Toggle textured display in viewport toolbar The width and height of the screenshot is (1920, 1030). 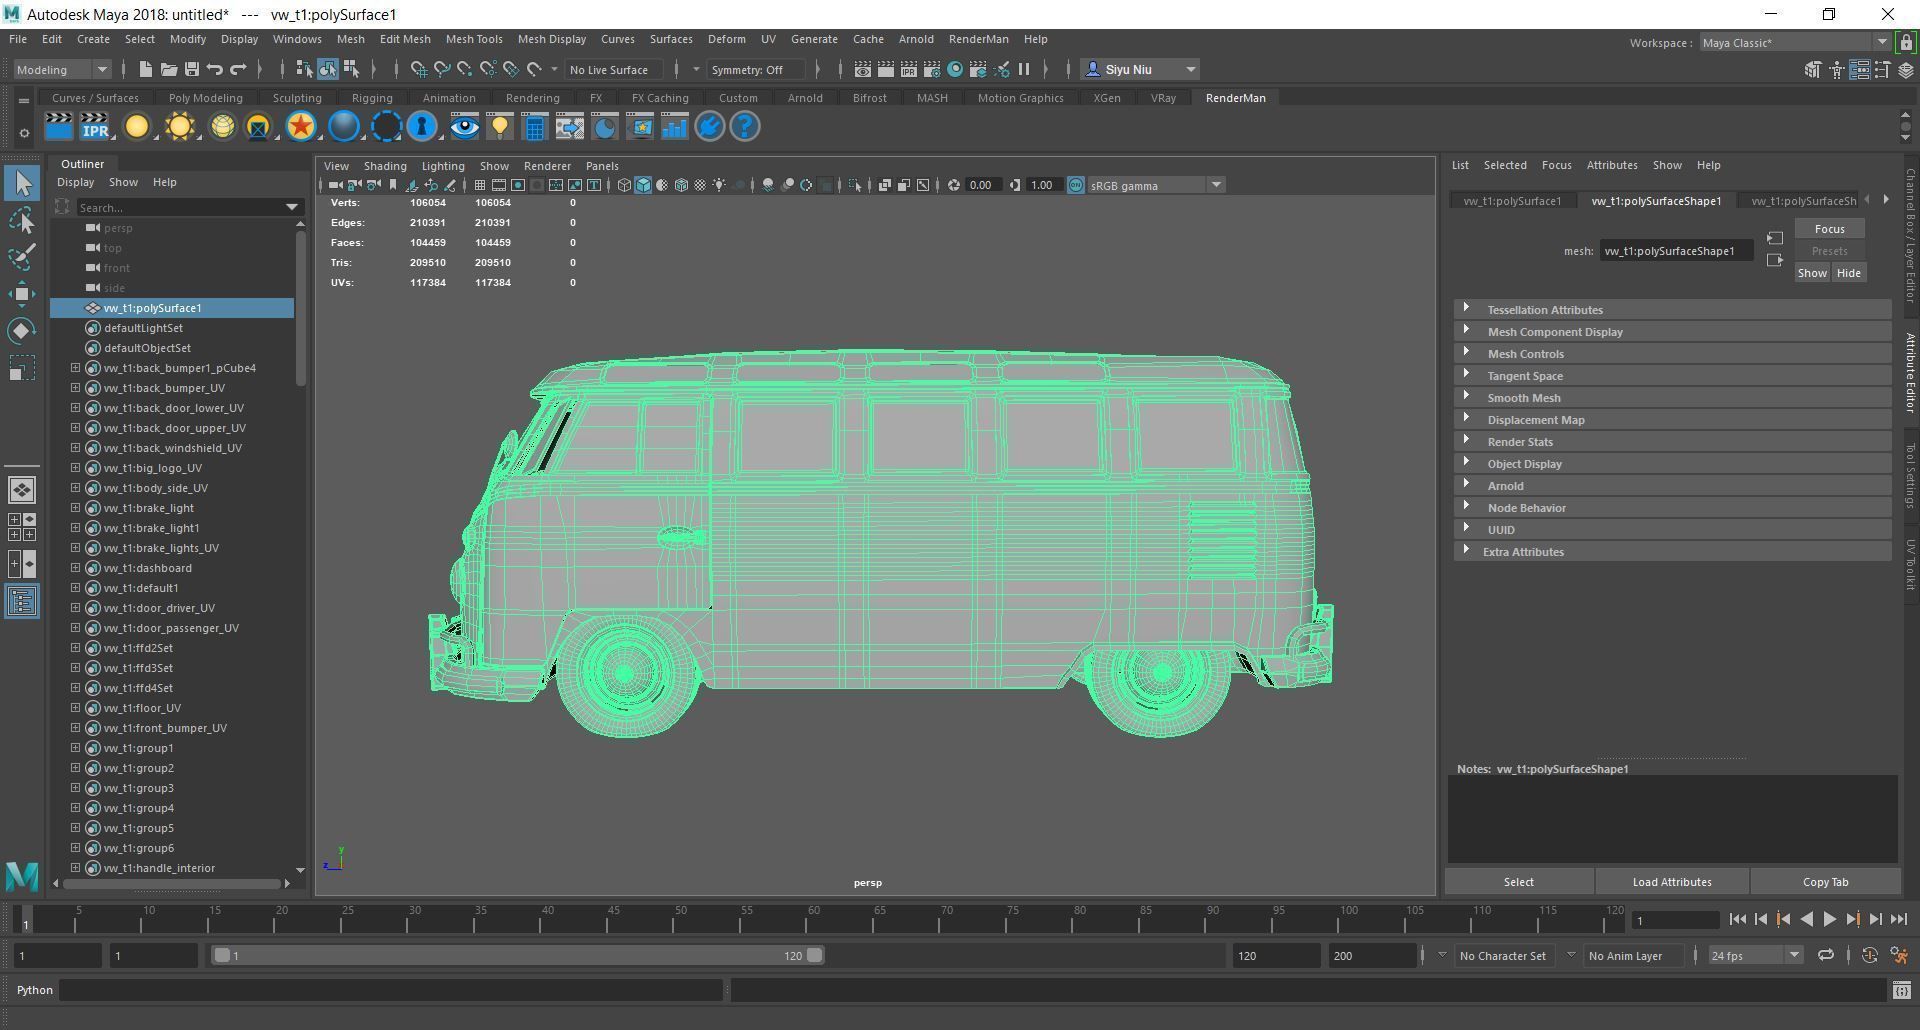point(700,185)
